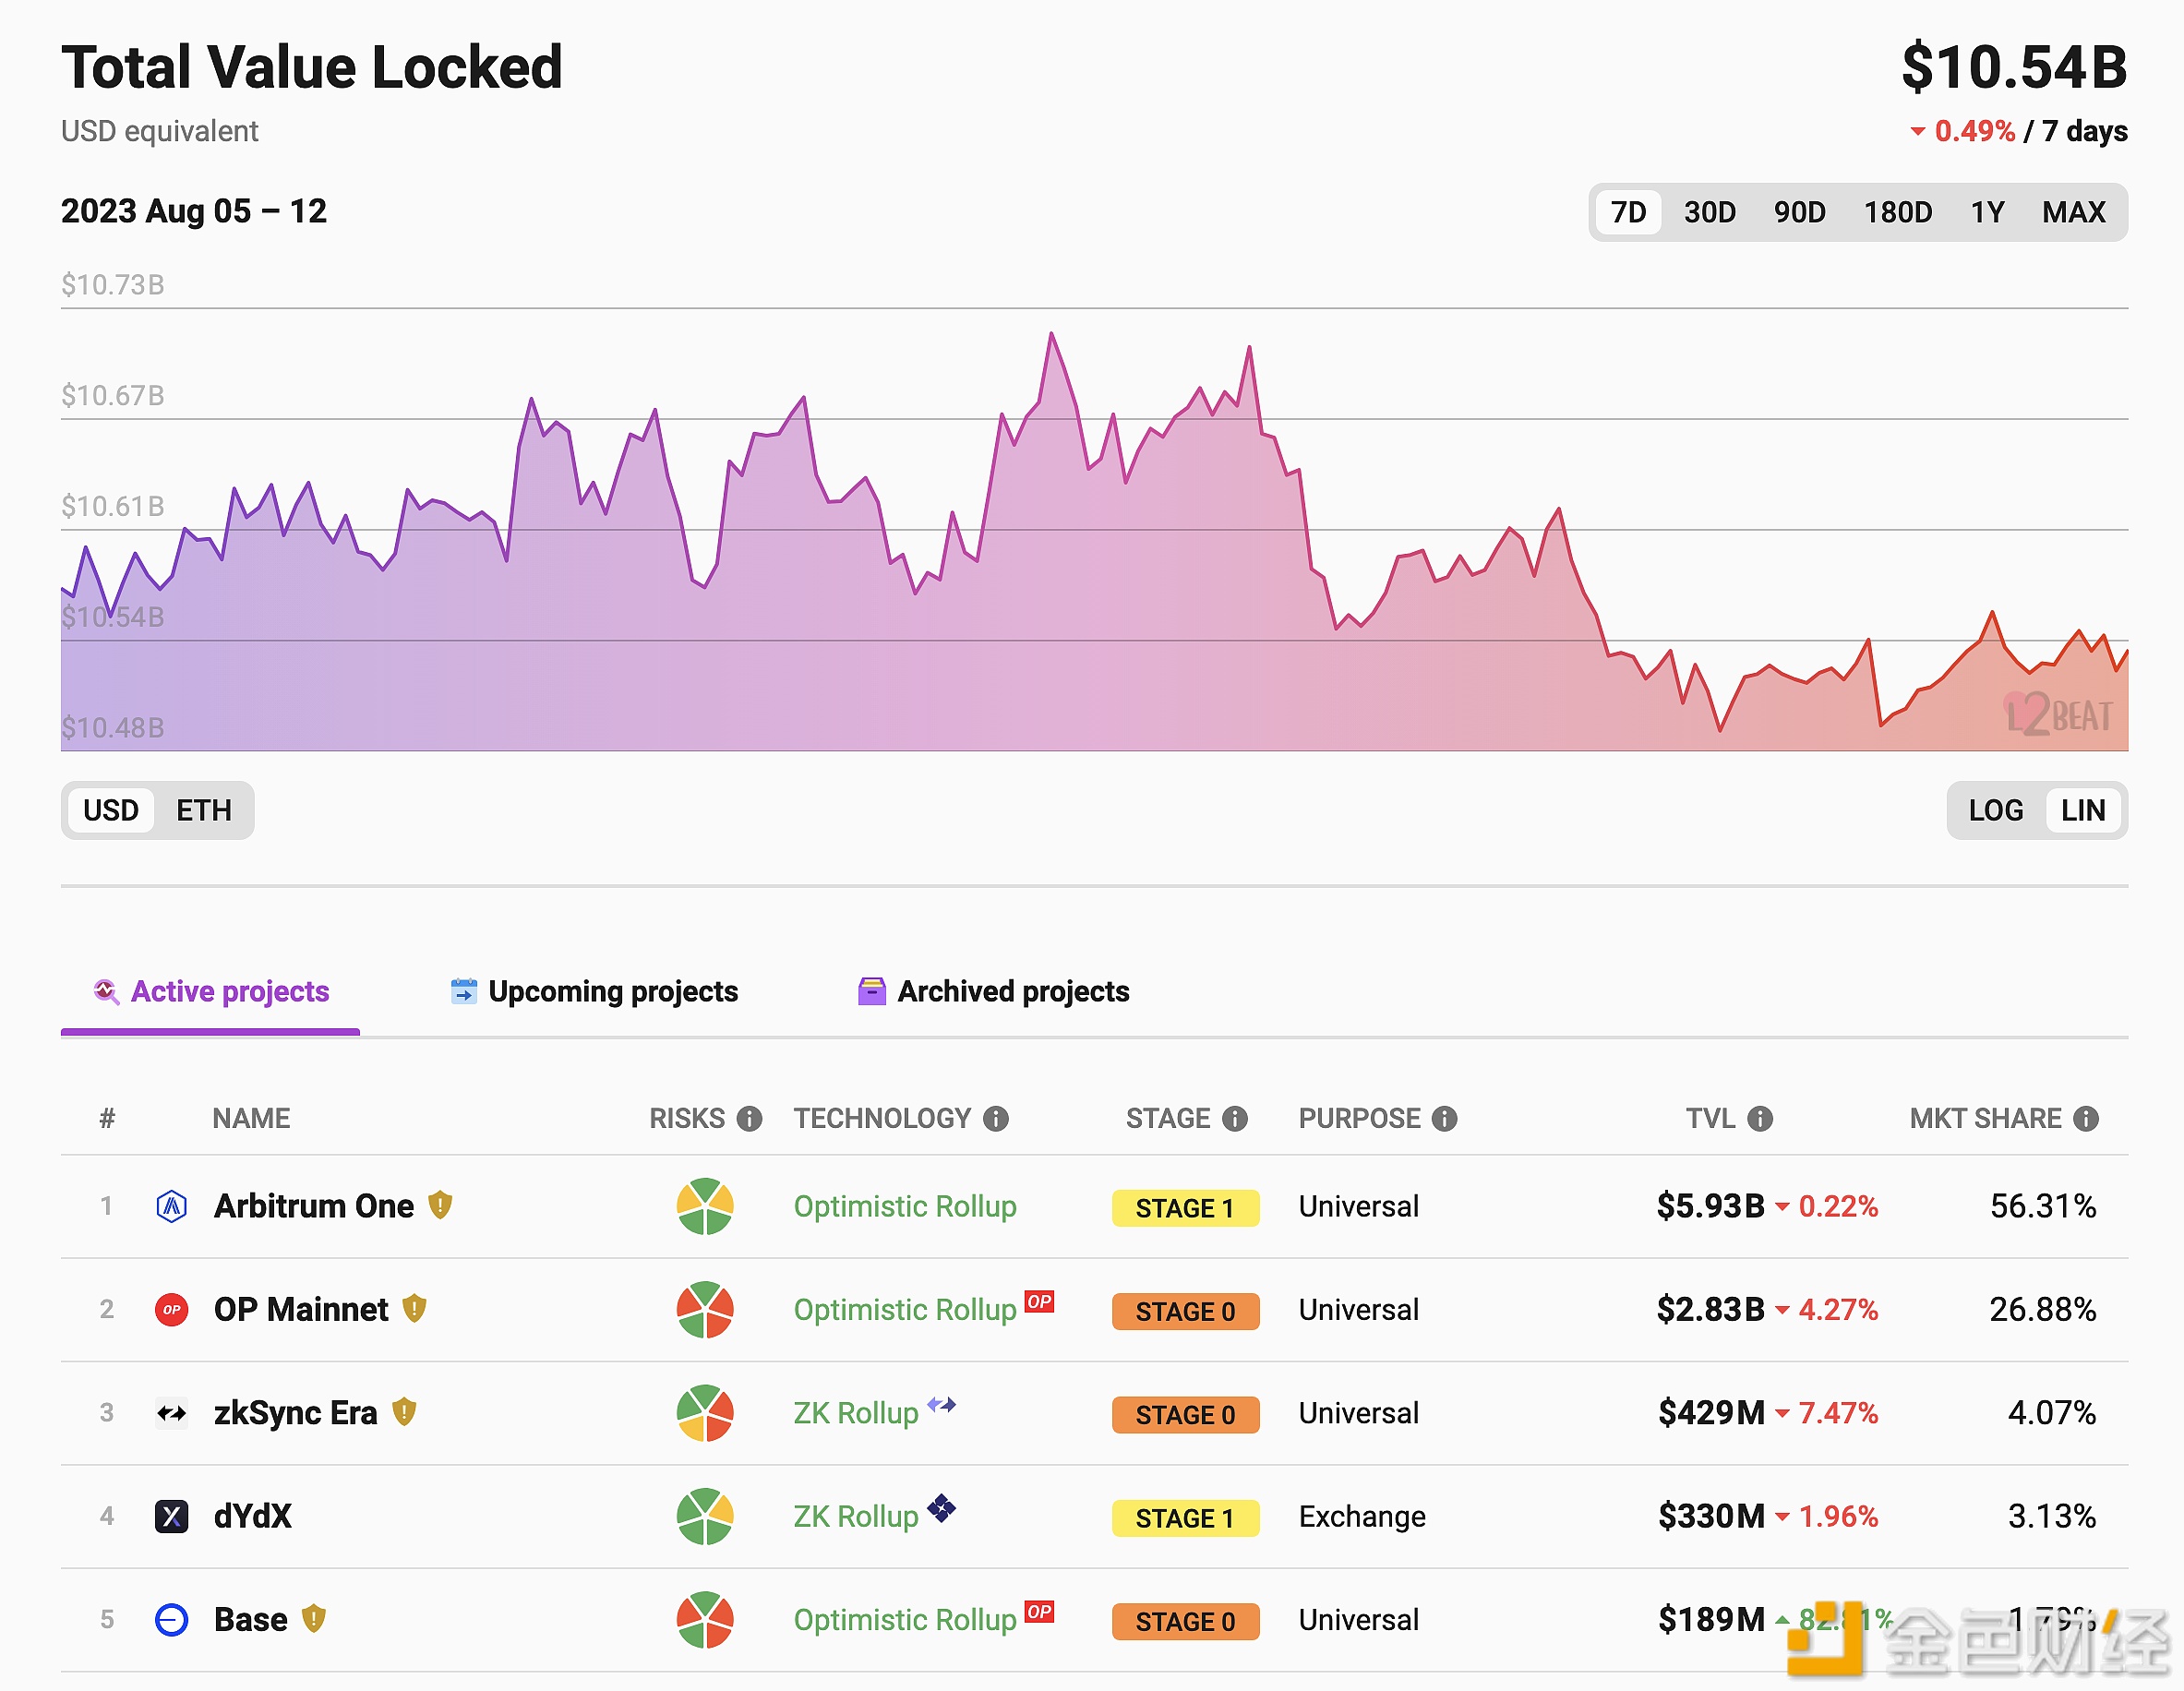This screenshot has width=2184, height=1691.
Task: Click OP Mainnet's warning shield icon
Action: 414,1308
